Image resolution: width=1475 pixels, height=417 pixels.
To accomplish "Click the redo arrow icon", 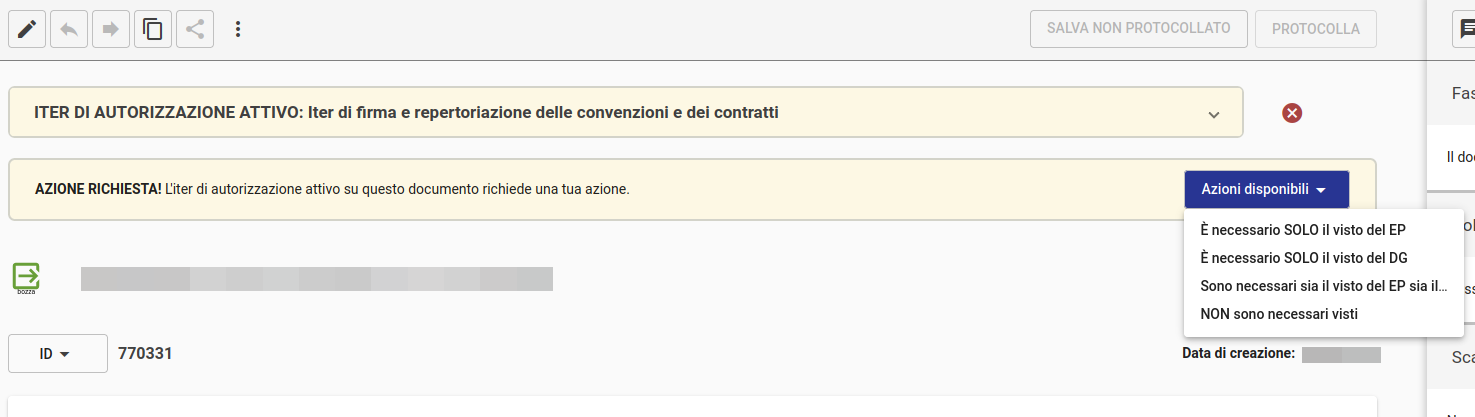I will tap(111, 29).
